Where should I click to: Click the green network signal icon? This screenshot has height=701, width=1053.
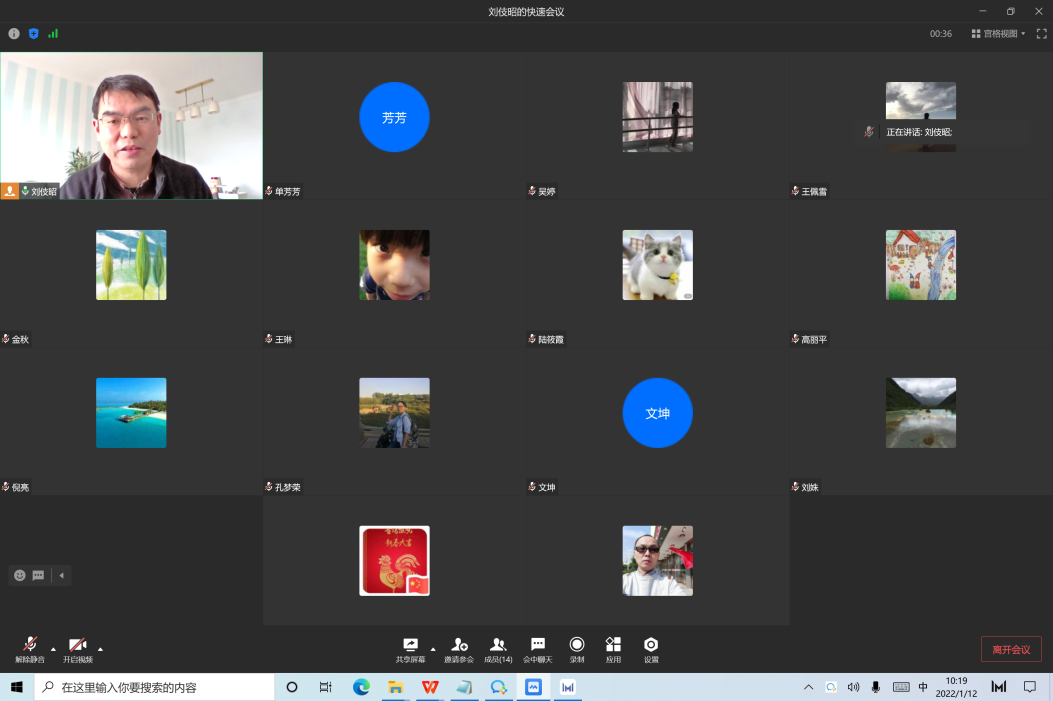tap(53, 33)
